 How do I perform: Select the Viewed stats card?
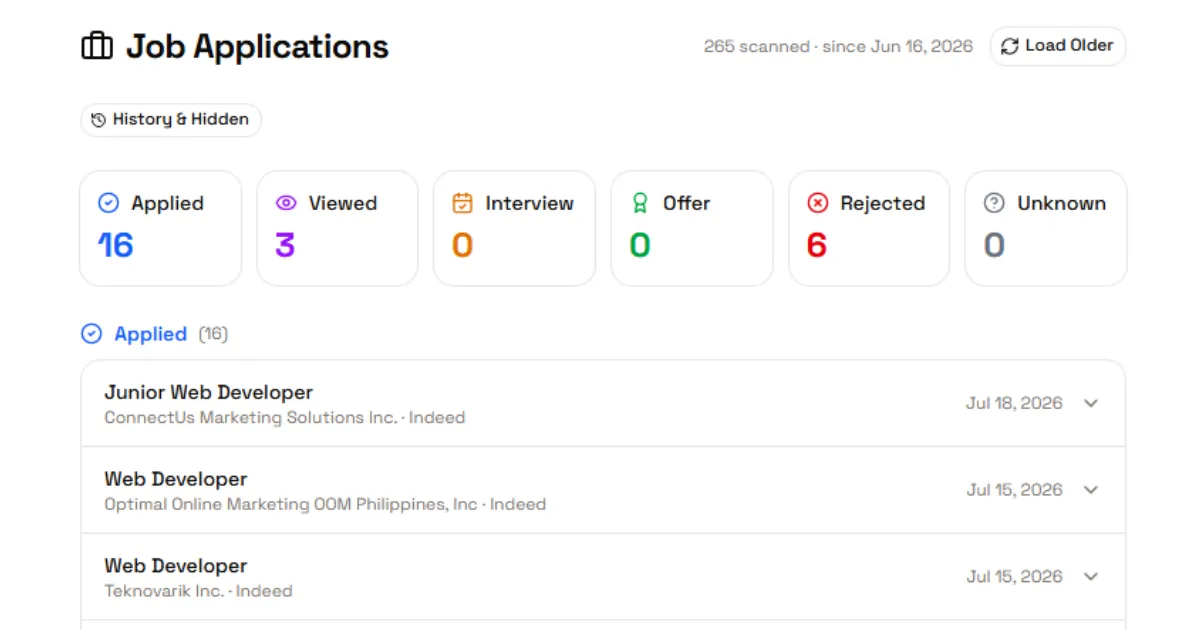pyautogui.click(x=337, y=228)
